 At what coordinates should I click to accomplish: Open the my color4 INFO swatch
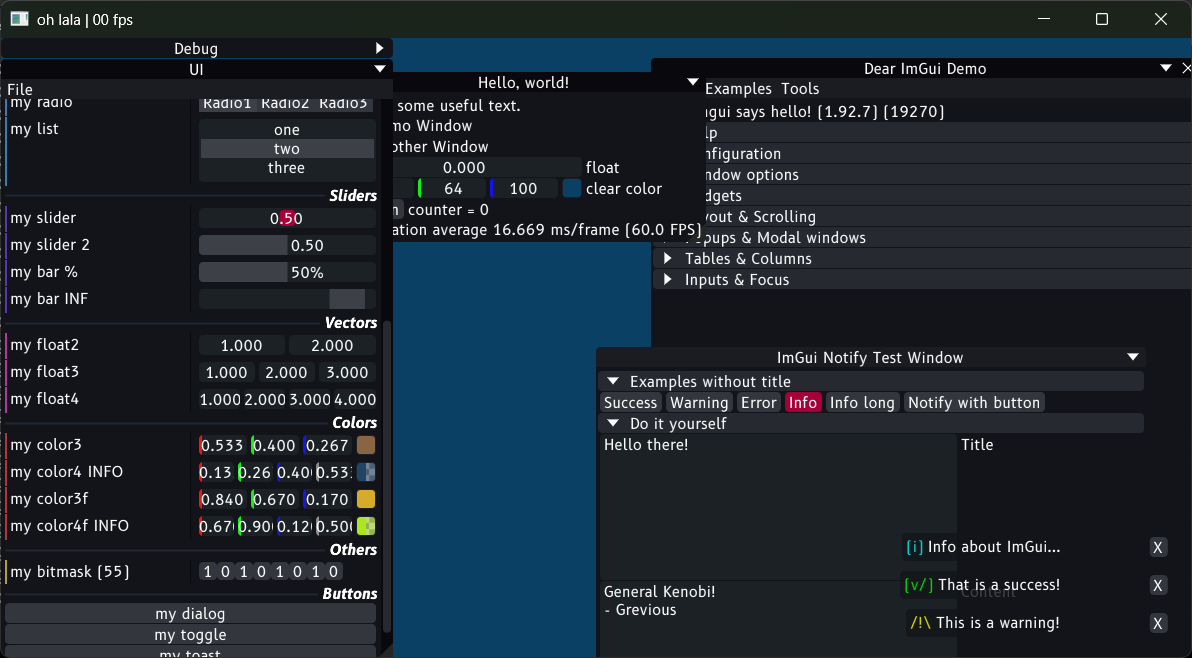[366, 473]
